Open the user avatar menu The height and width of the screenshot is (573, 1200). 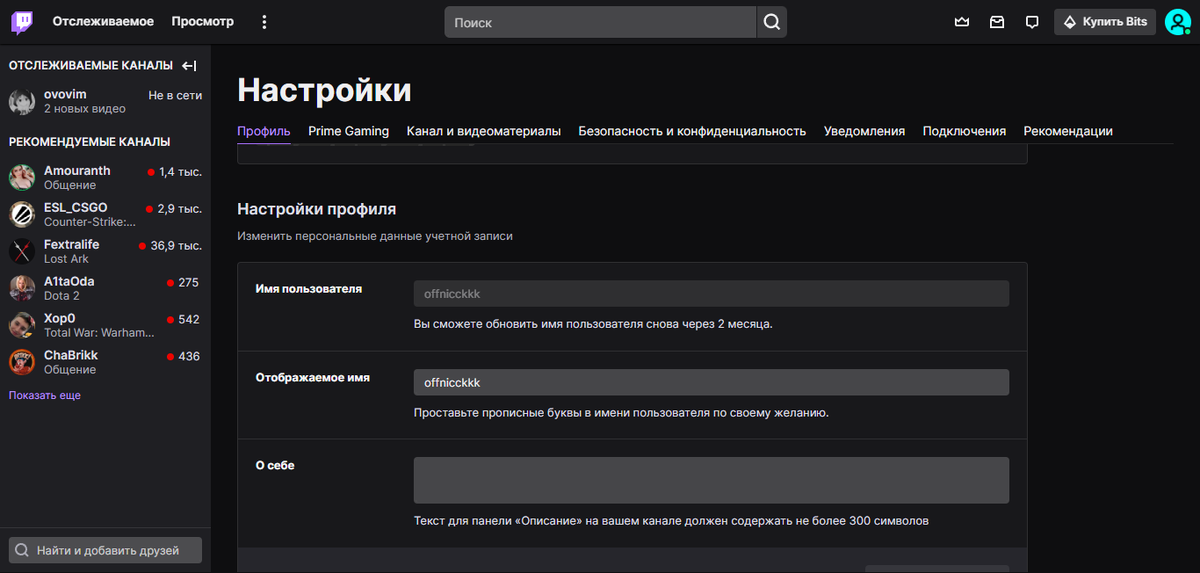[1177, 22]
